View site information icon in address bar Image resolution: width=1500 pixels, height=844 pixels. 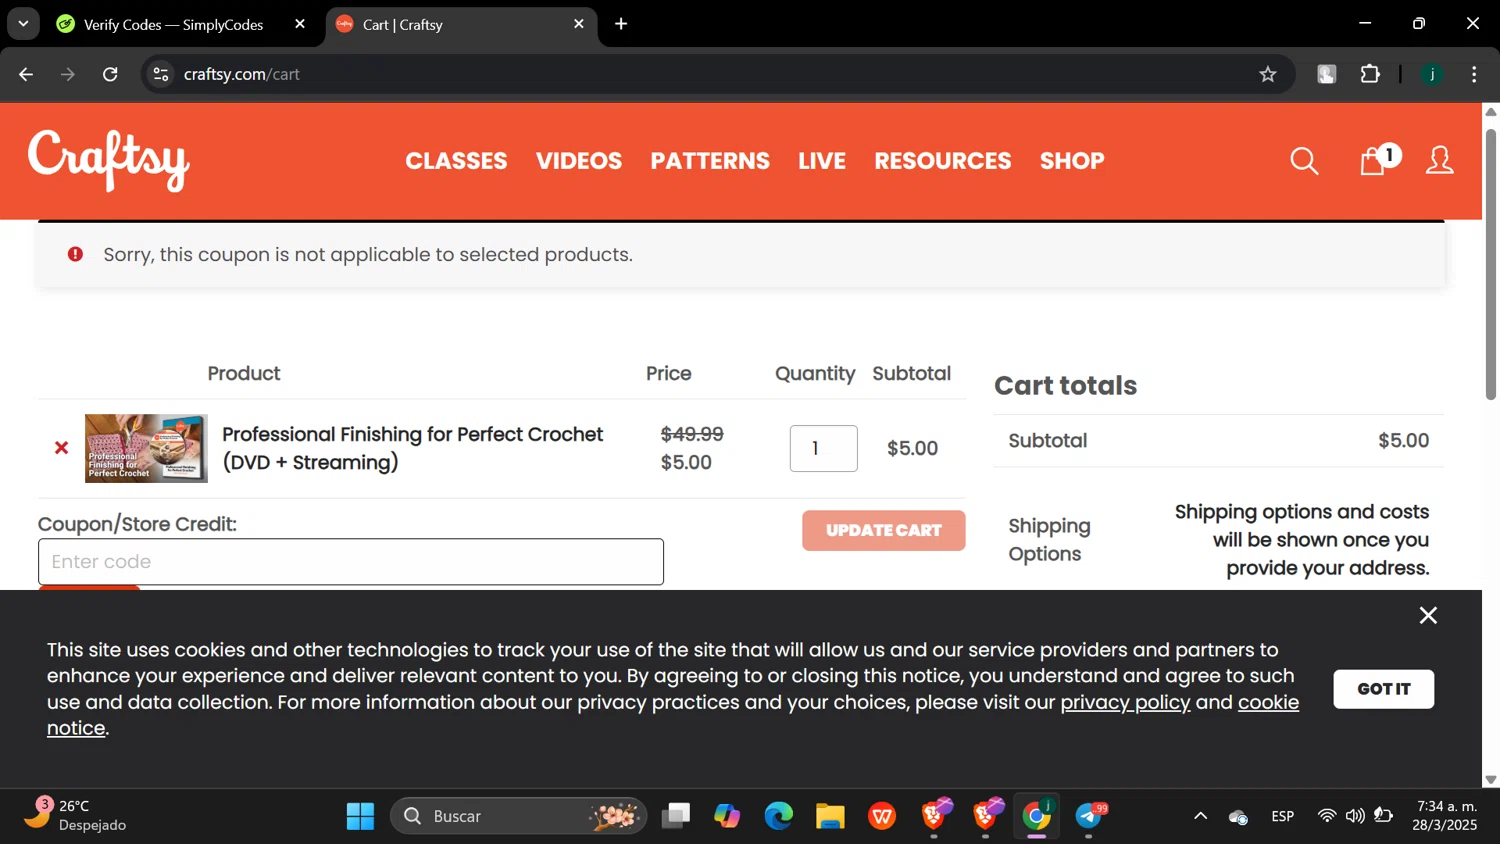pyautogui.click(x=161, y=74)
